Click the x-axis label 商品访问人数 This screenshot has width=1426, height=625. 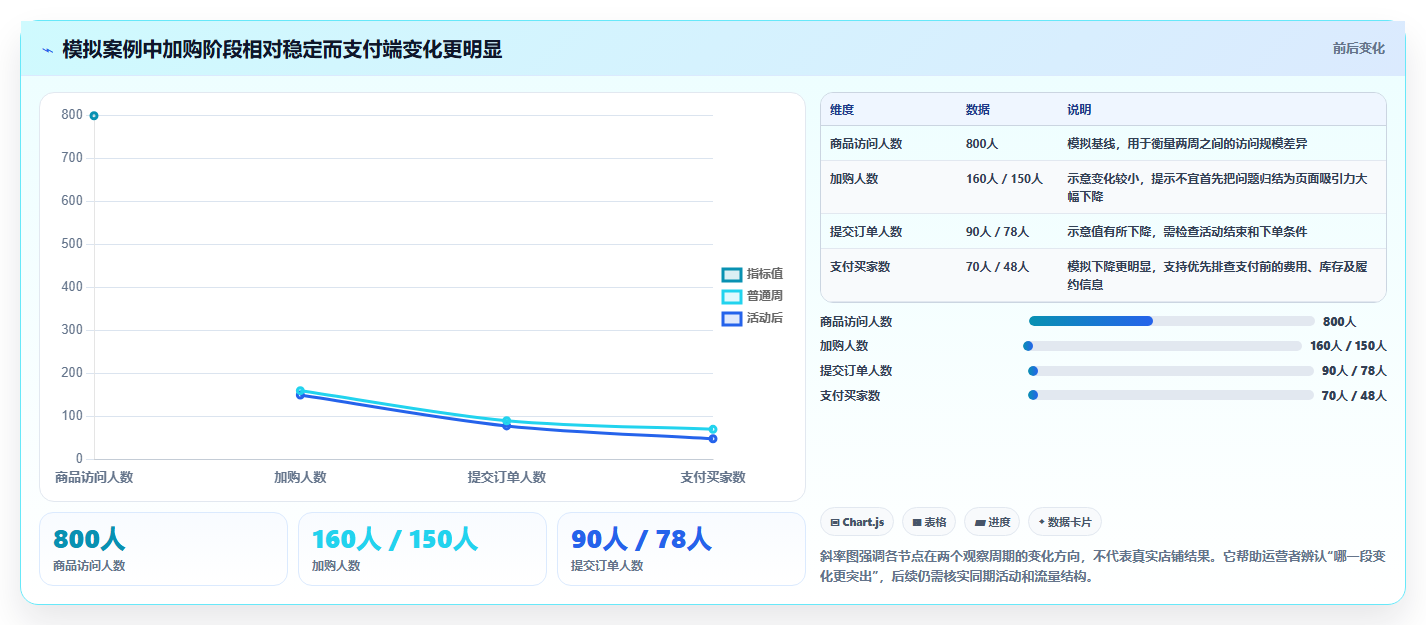click(94, 477)
